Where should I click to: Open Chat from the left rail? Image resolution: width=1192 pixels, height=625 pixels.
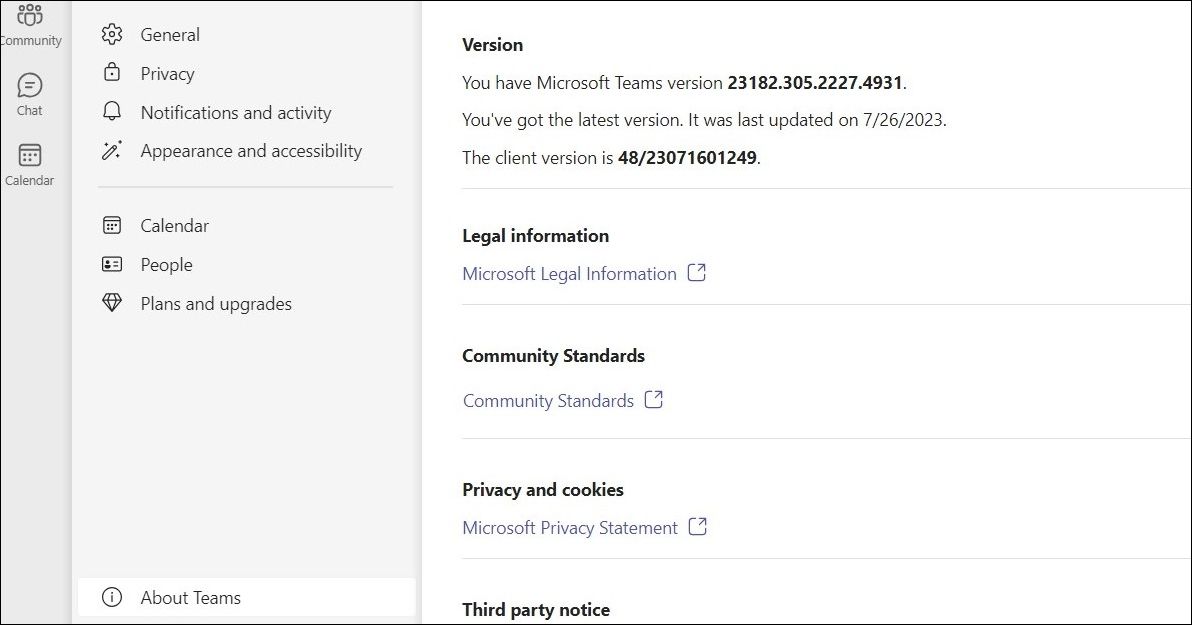click(x=30, y=86)
